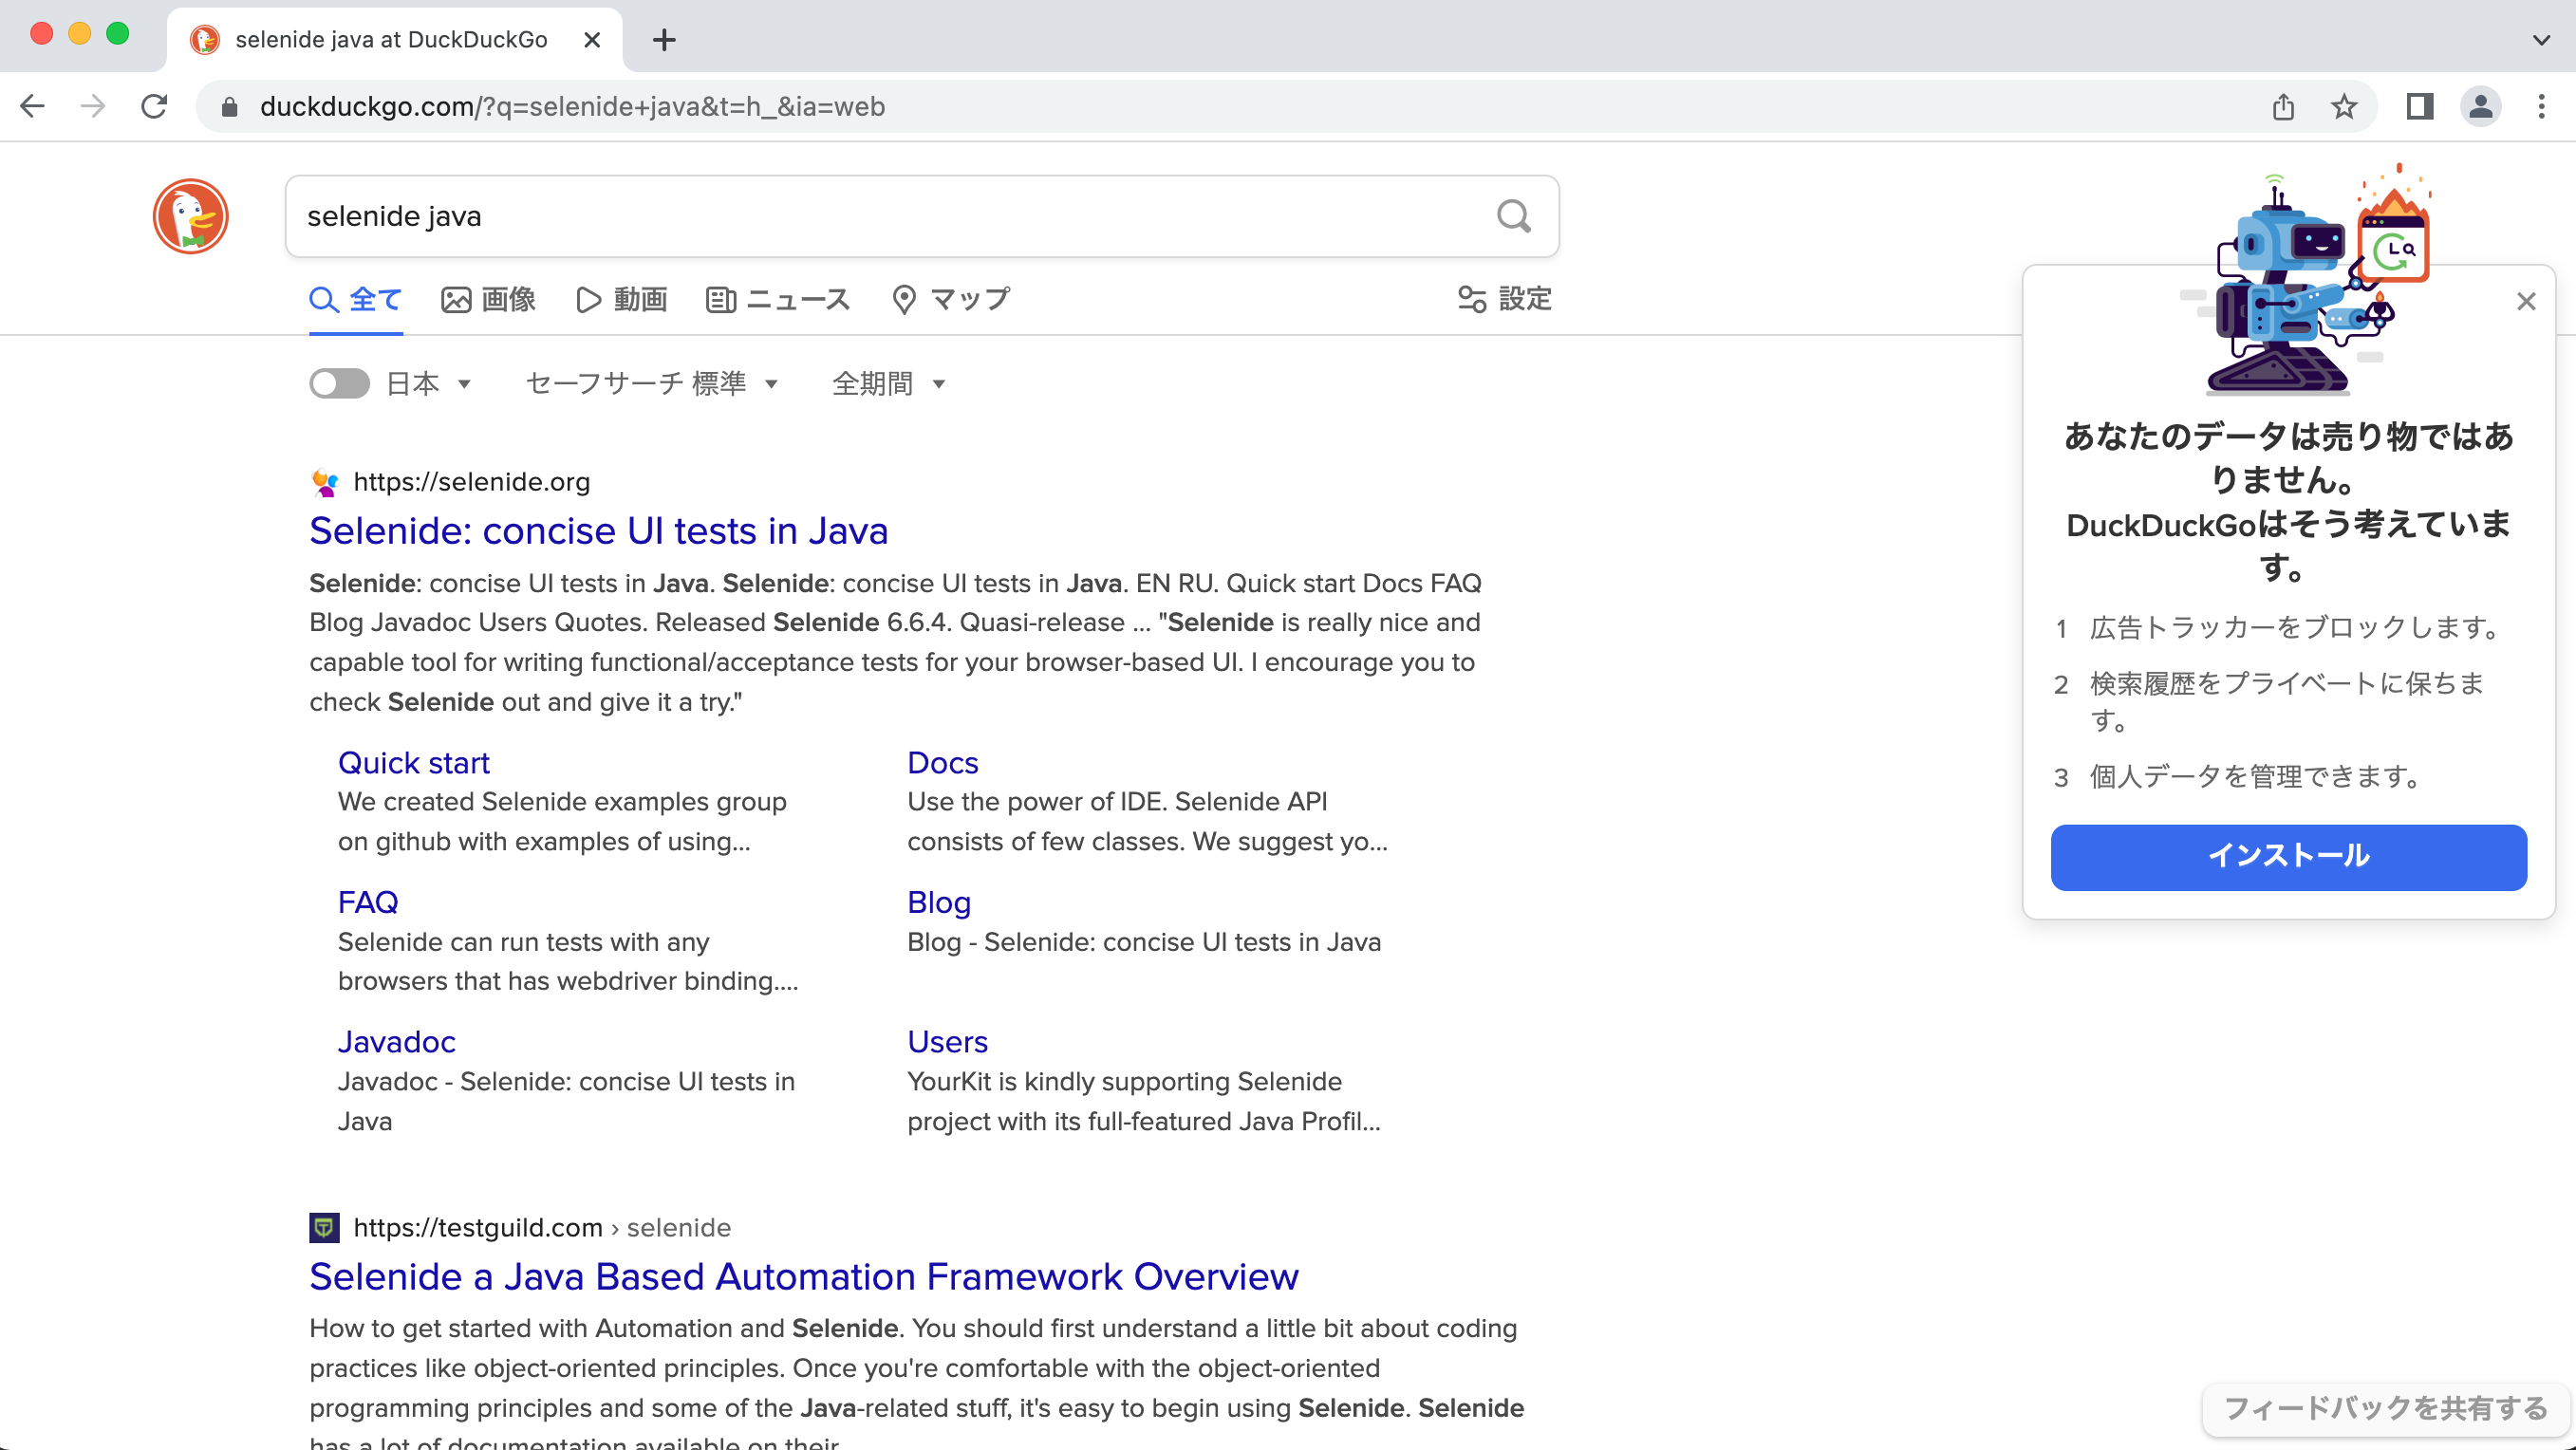The height and width of the screenshot is (1450, 2576).
Task: Open the Javadoc sitelink
Action: coord(396,1042)
